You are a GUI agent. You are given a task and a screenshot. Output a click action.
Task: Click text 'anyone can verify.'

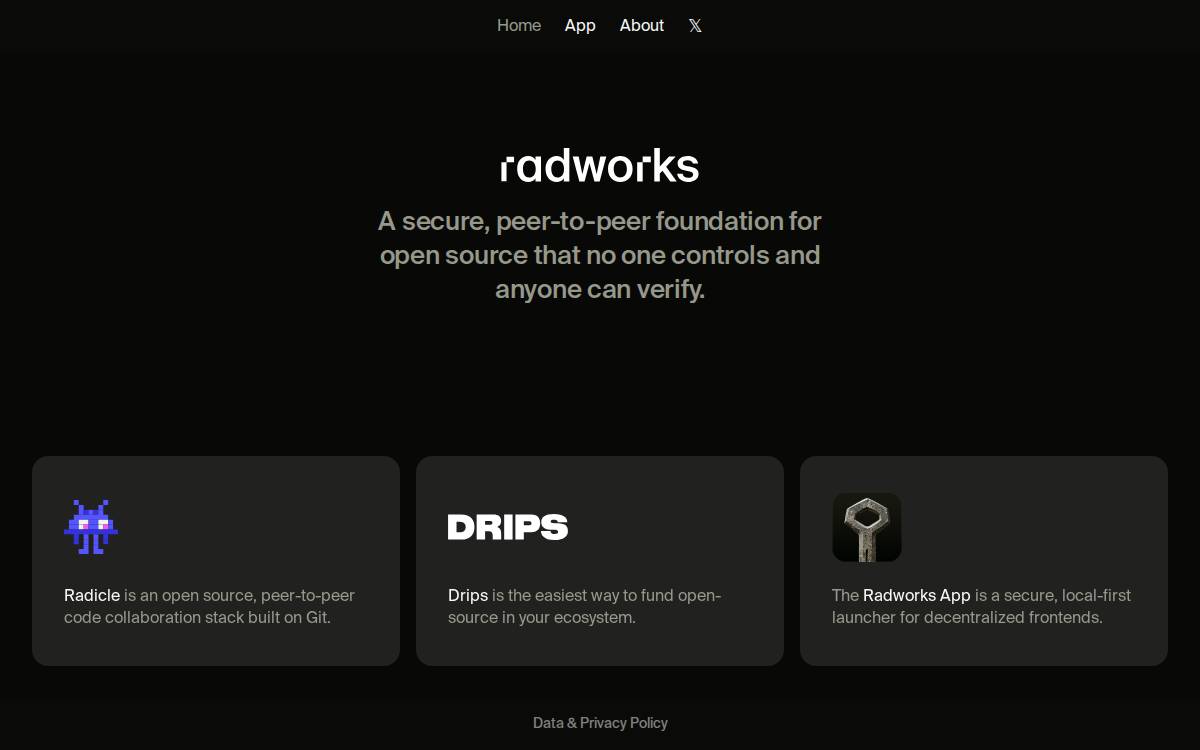pos(600,289)
